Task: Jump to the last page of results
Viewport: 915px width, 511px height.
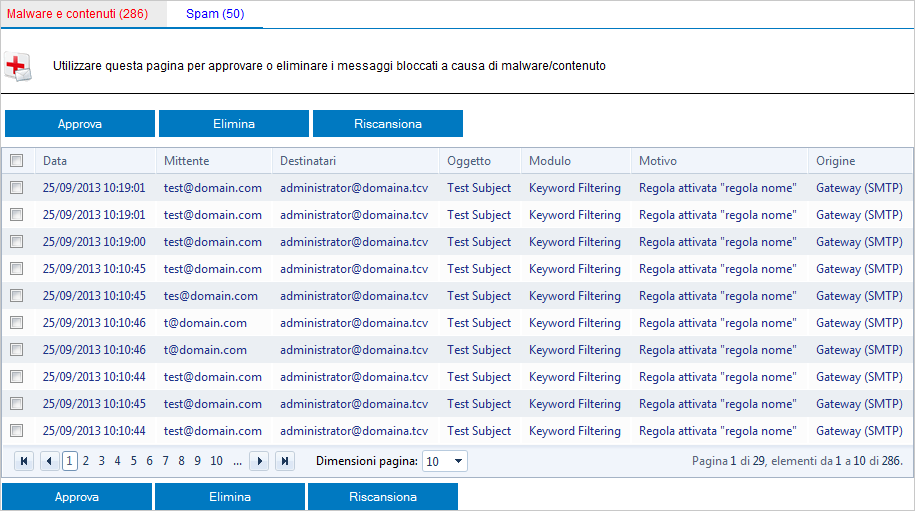Action: pos(285,461)
